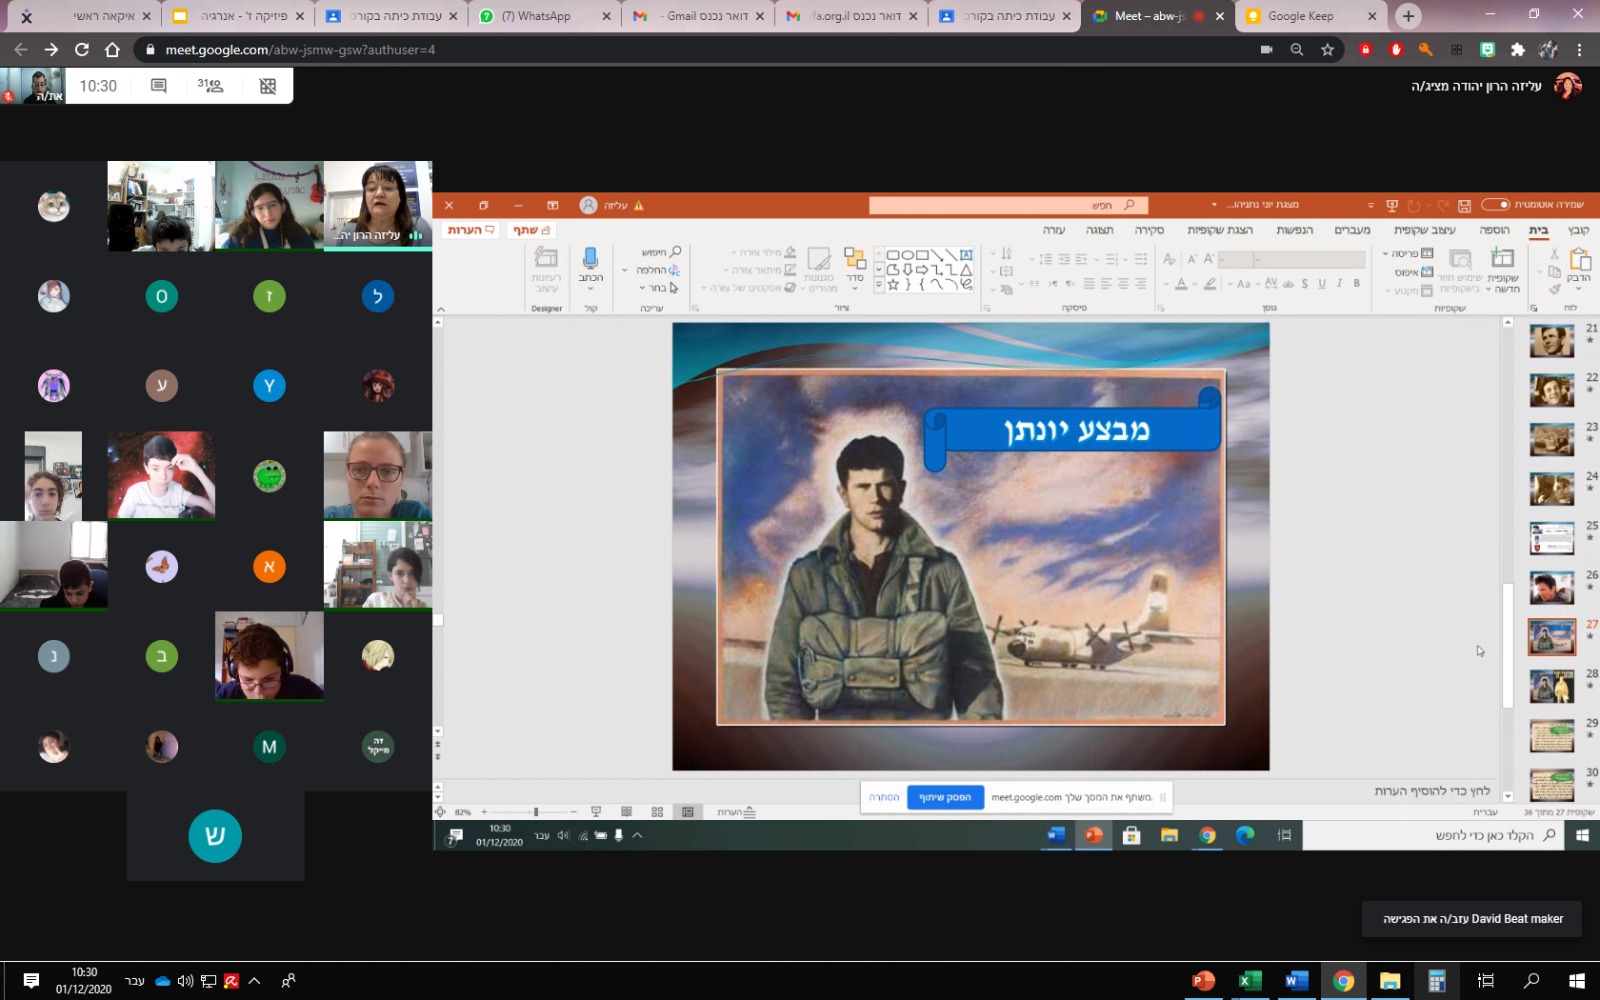
Task: Open the Animations (הנפשות) ribbon tab
Action: [1294, 231]
